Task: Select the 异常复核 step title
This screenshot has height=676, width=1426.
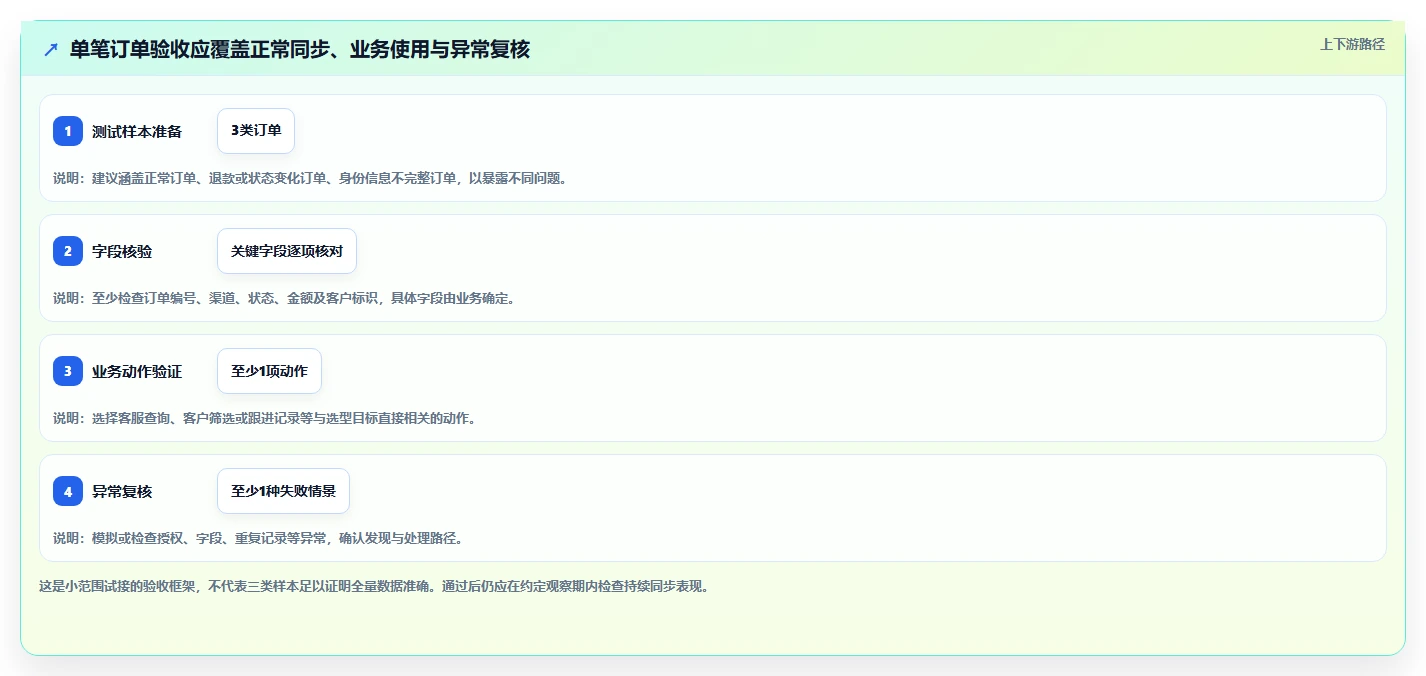Action: [122, 491]
